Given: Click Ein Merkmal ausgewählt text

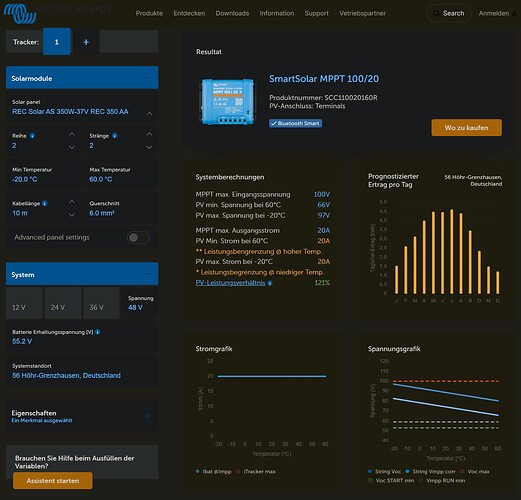Looking at the screenshot, I should click(x=42, y=421).
